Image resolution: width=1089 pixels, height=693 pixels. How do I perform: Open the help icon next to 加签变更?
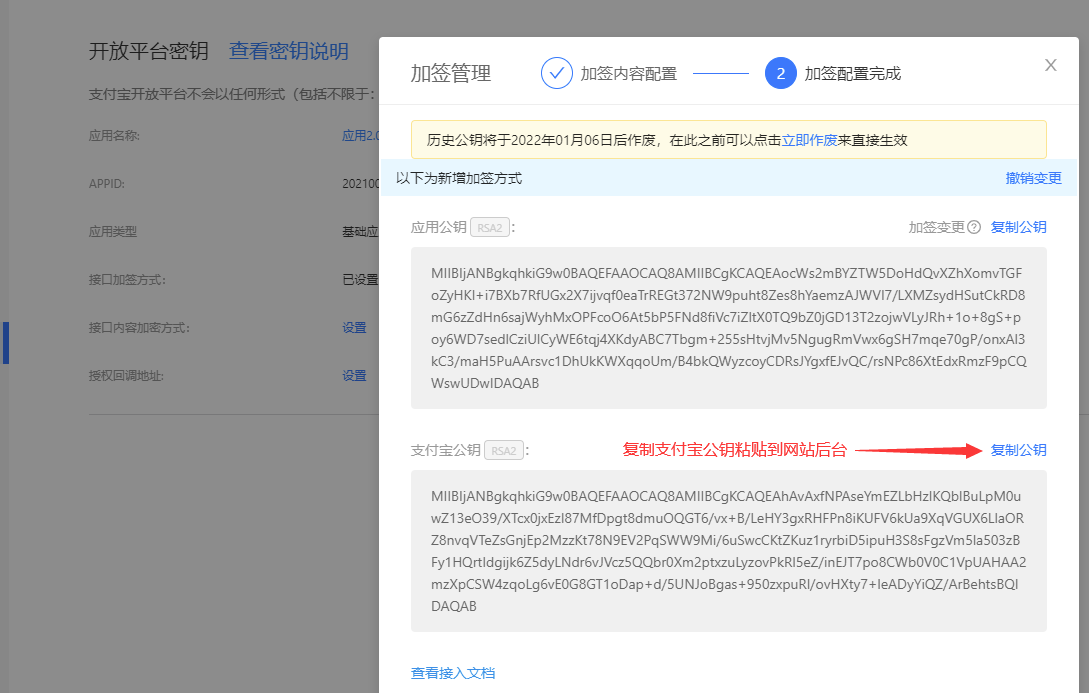(x=974, y=227)
